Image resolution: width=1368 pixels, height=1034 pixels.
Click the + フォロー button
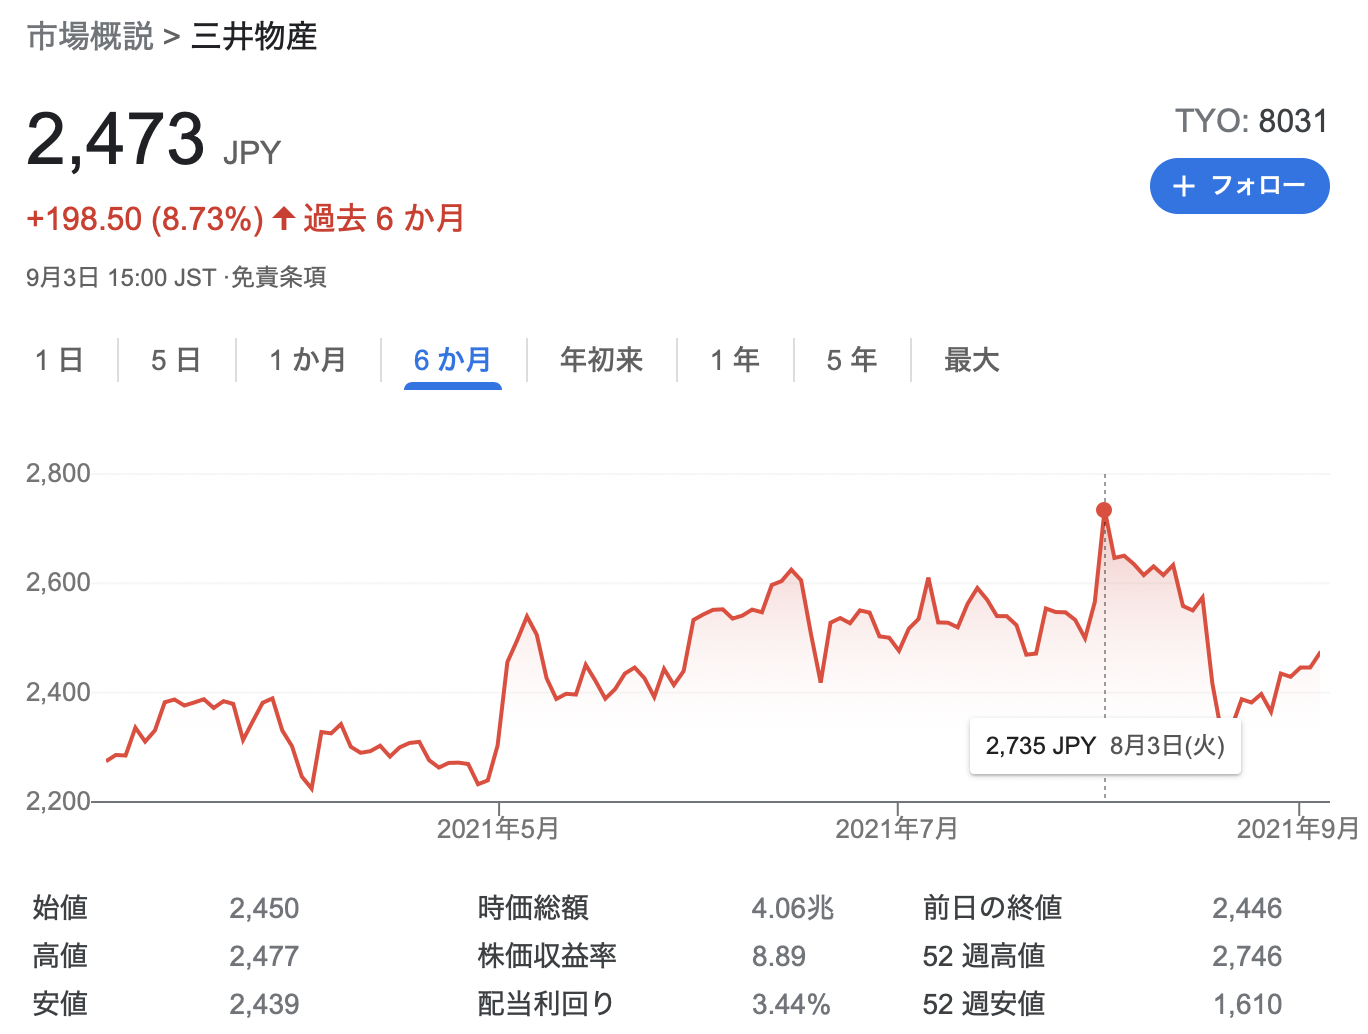(1239, 186)
